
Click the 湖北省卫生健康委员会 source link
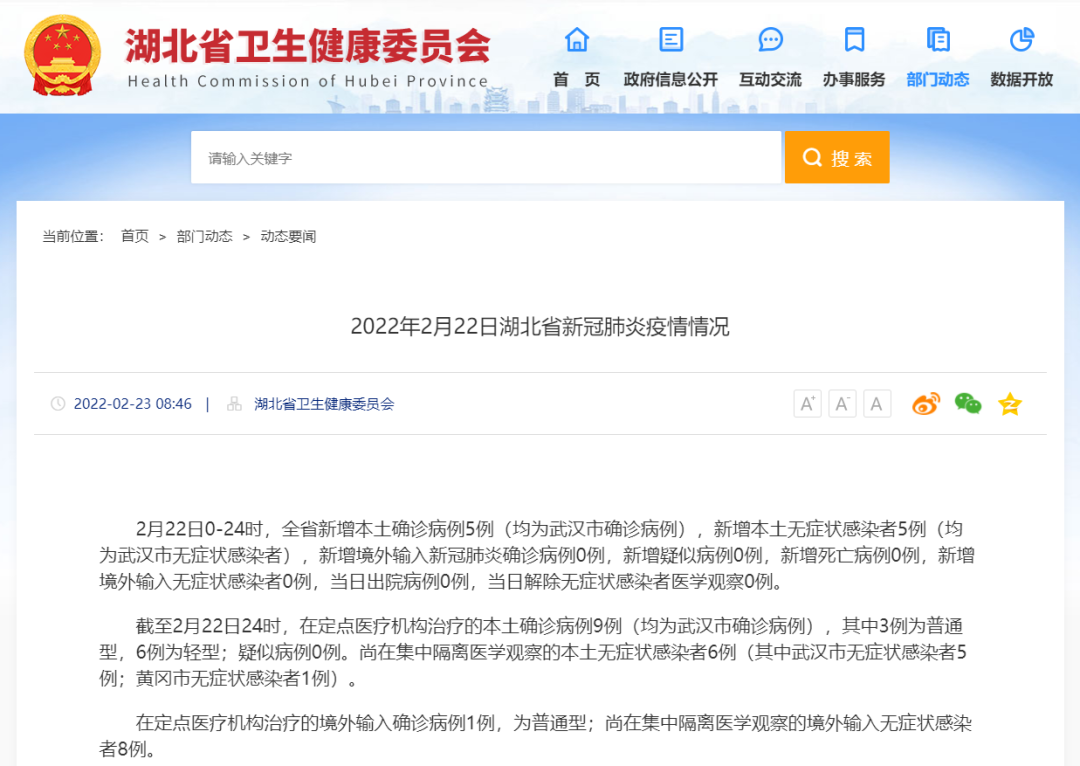[x=324, y=404]
